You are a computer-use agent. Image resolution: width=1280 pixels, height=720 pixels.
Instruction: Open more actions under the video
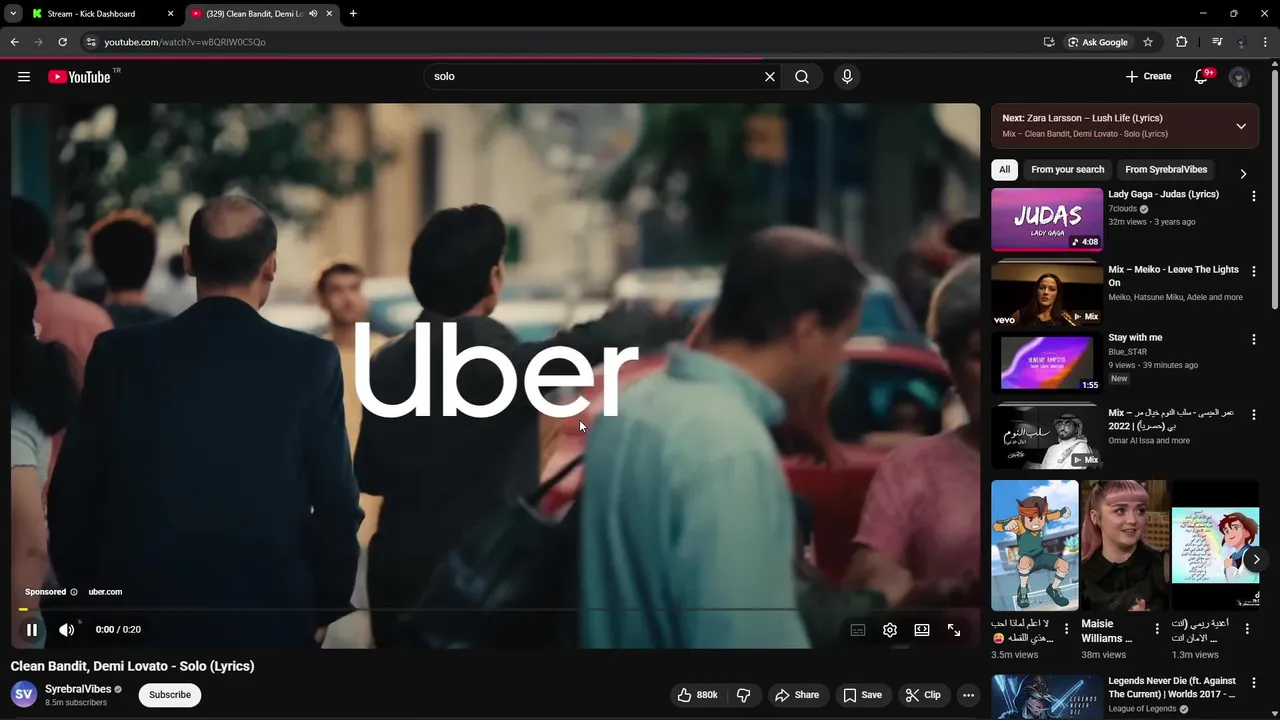click(x=968, y=695)
